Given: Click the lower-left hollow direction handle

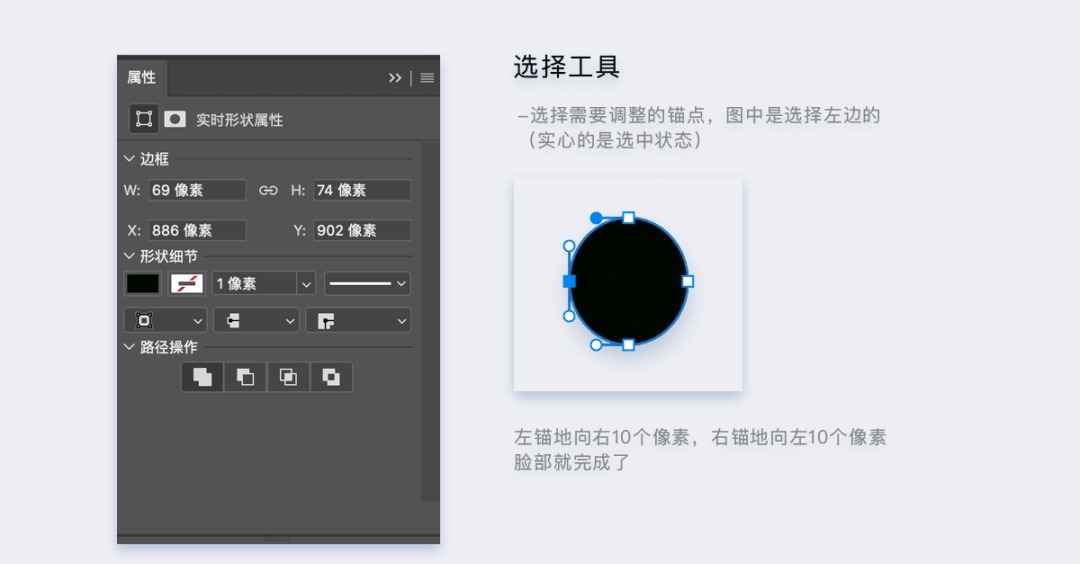Looking at the screenshot, I should click(x=569, y=316).
